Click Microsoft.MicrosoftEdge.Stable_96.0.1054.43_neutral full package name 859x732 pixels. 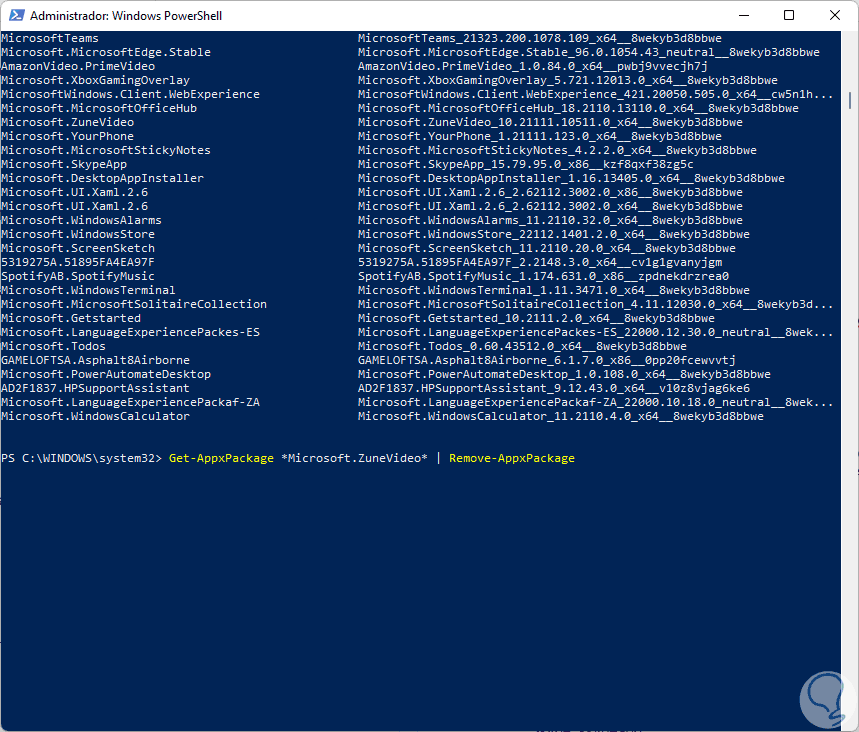589,53
